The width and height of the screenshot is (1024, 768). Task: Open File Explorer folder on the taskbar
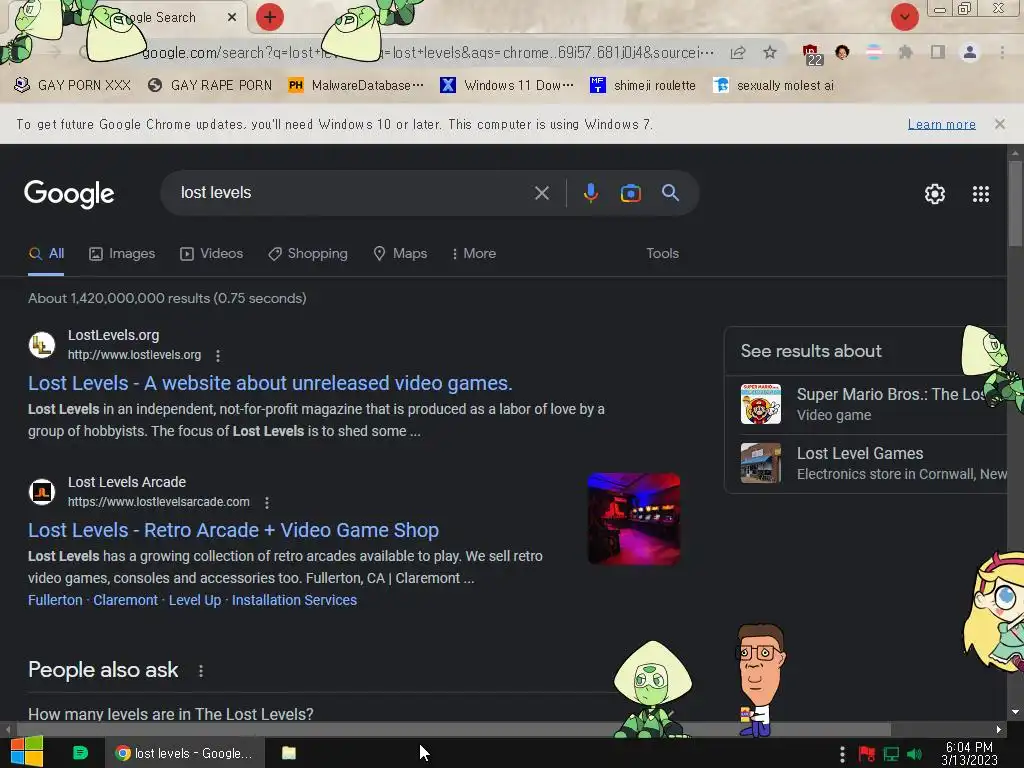(289, 753)
